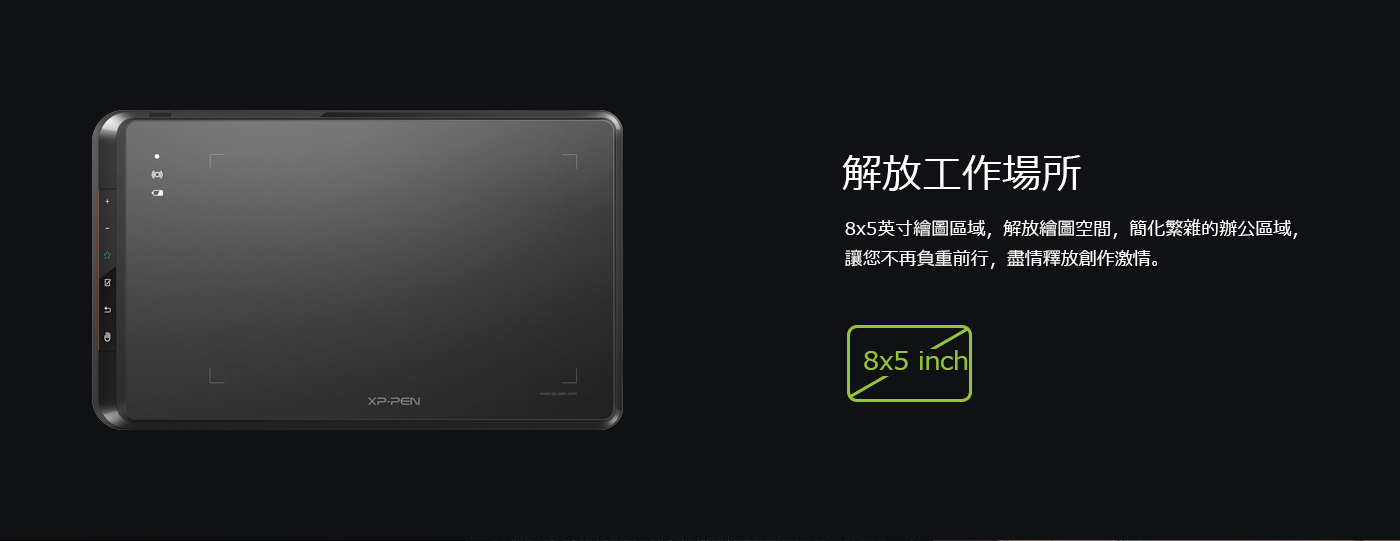Viewport: 1400px width, 541px height.
Task: Click the top-right drawing area corner marker
Action: coord(570,161)
